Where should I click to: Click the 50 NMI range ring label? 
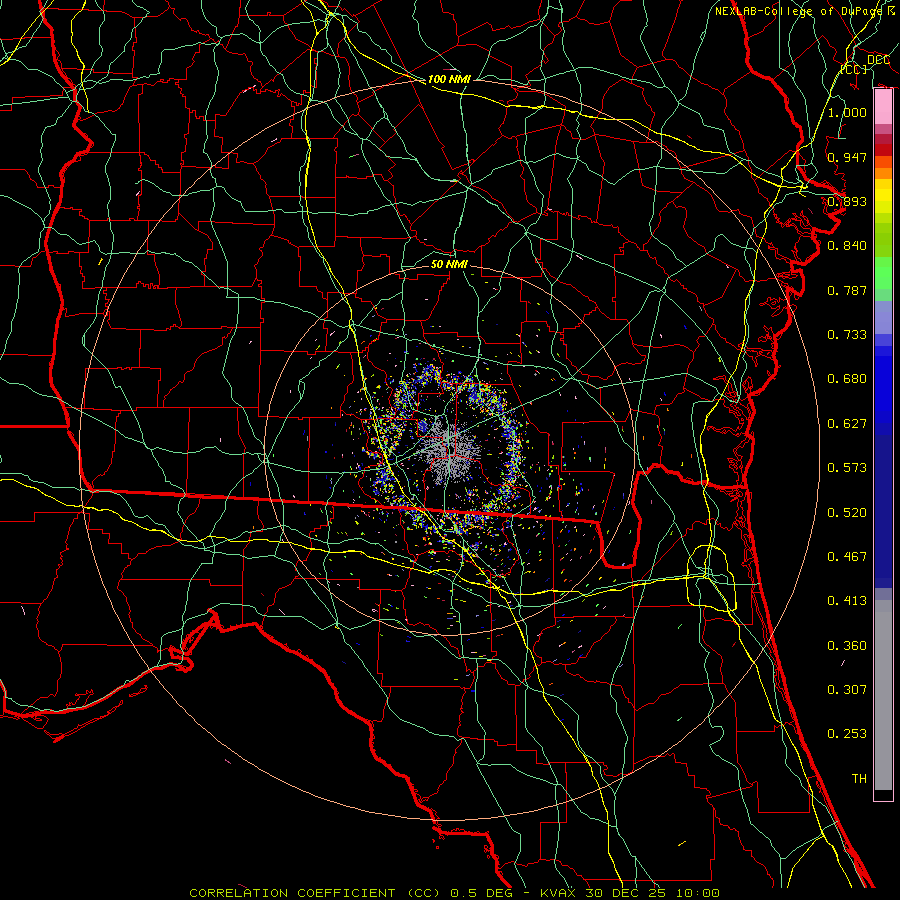click(449, 264)
